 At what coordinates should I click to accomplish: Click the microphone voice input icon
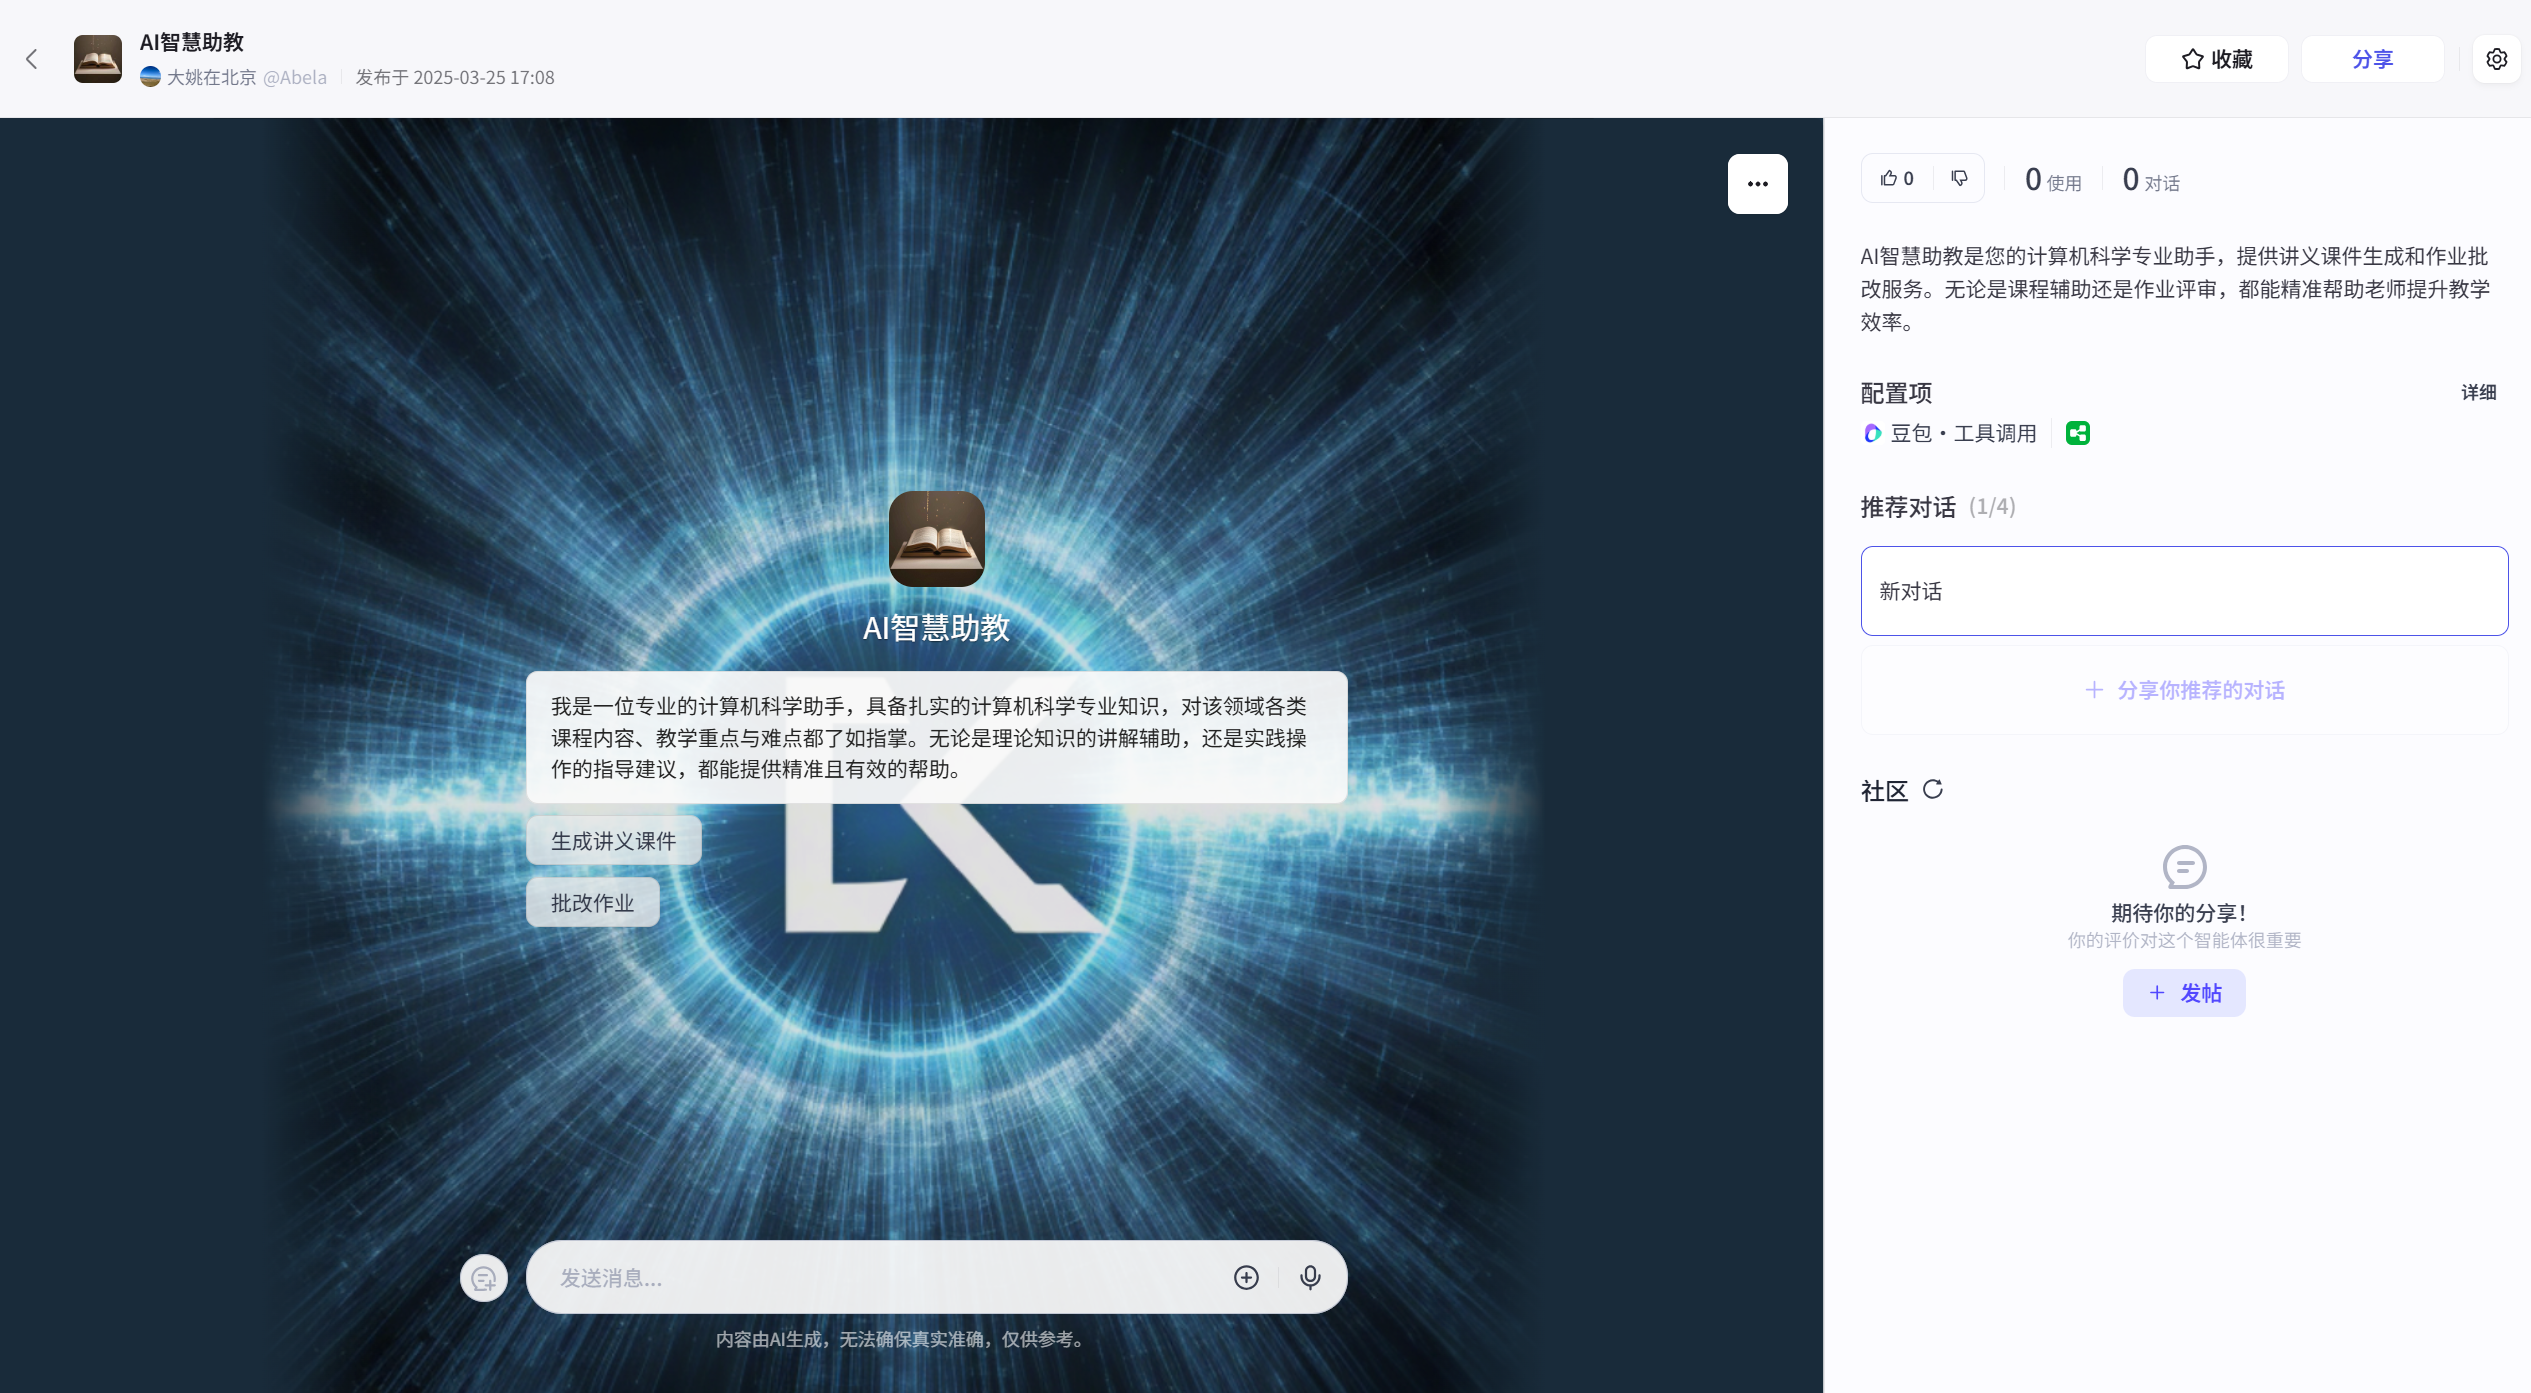1310,1277
